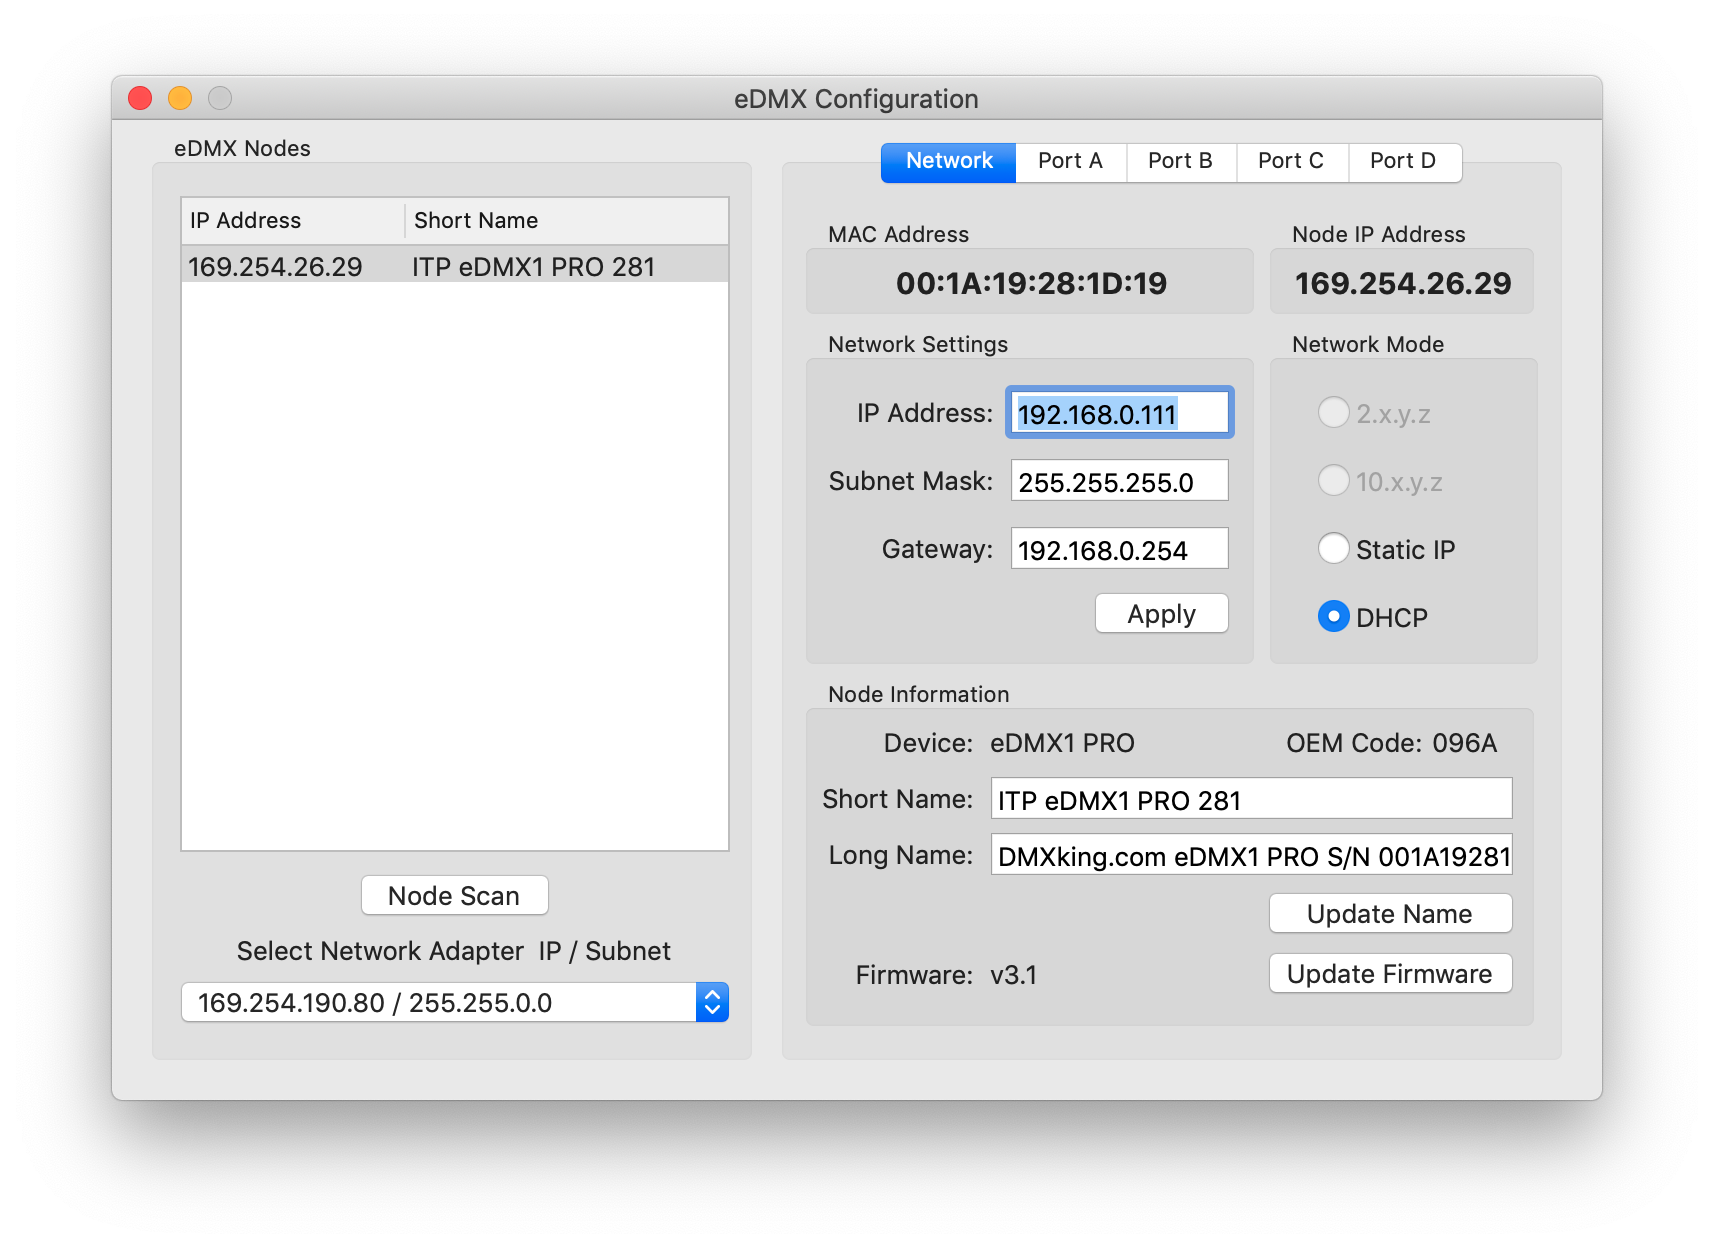Open the Port B tab
Viewport: 1714px width, 1248px height.
(1181, 161)
